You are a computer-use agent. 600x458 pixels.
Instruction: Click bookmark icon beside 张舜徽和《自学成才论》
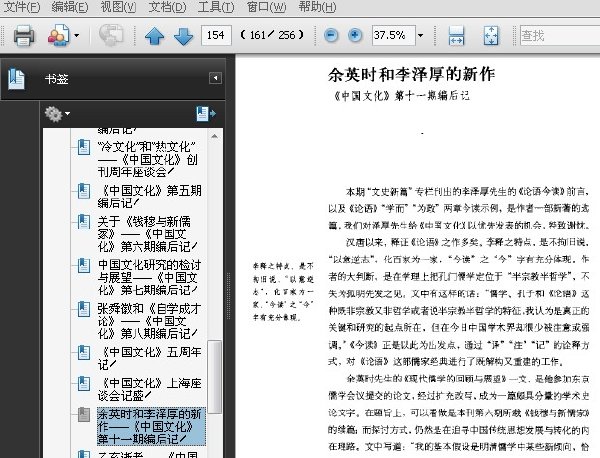(x=84, y=309)
